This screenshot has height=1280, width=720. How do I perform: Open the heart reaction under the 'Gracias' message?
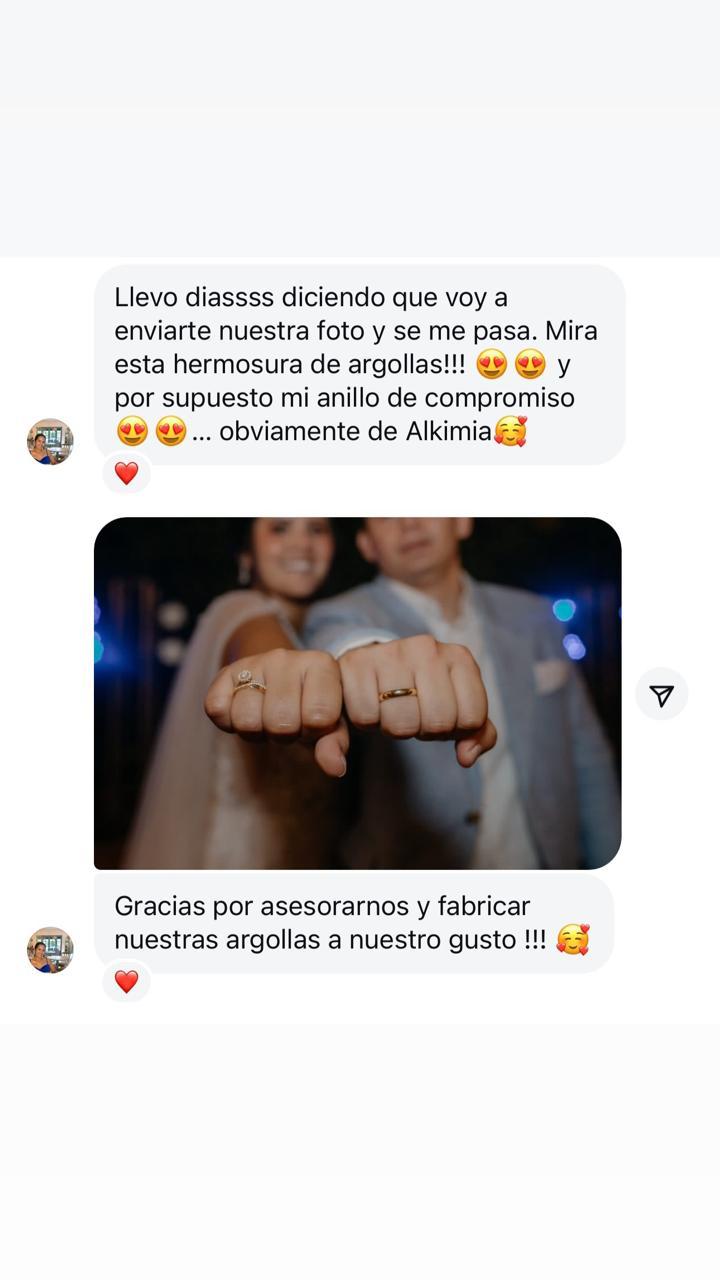126,981
